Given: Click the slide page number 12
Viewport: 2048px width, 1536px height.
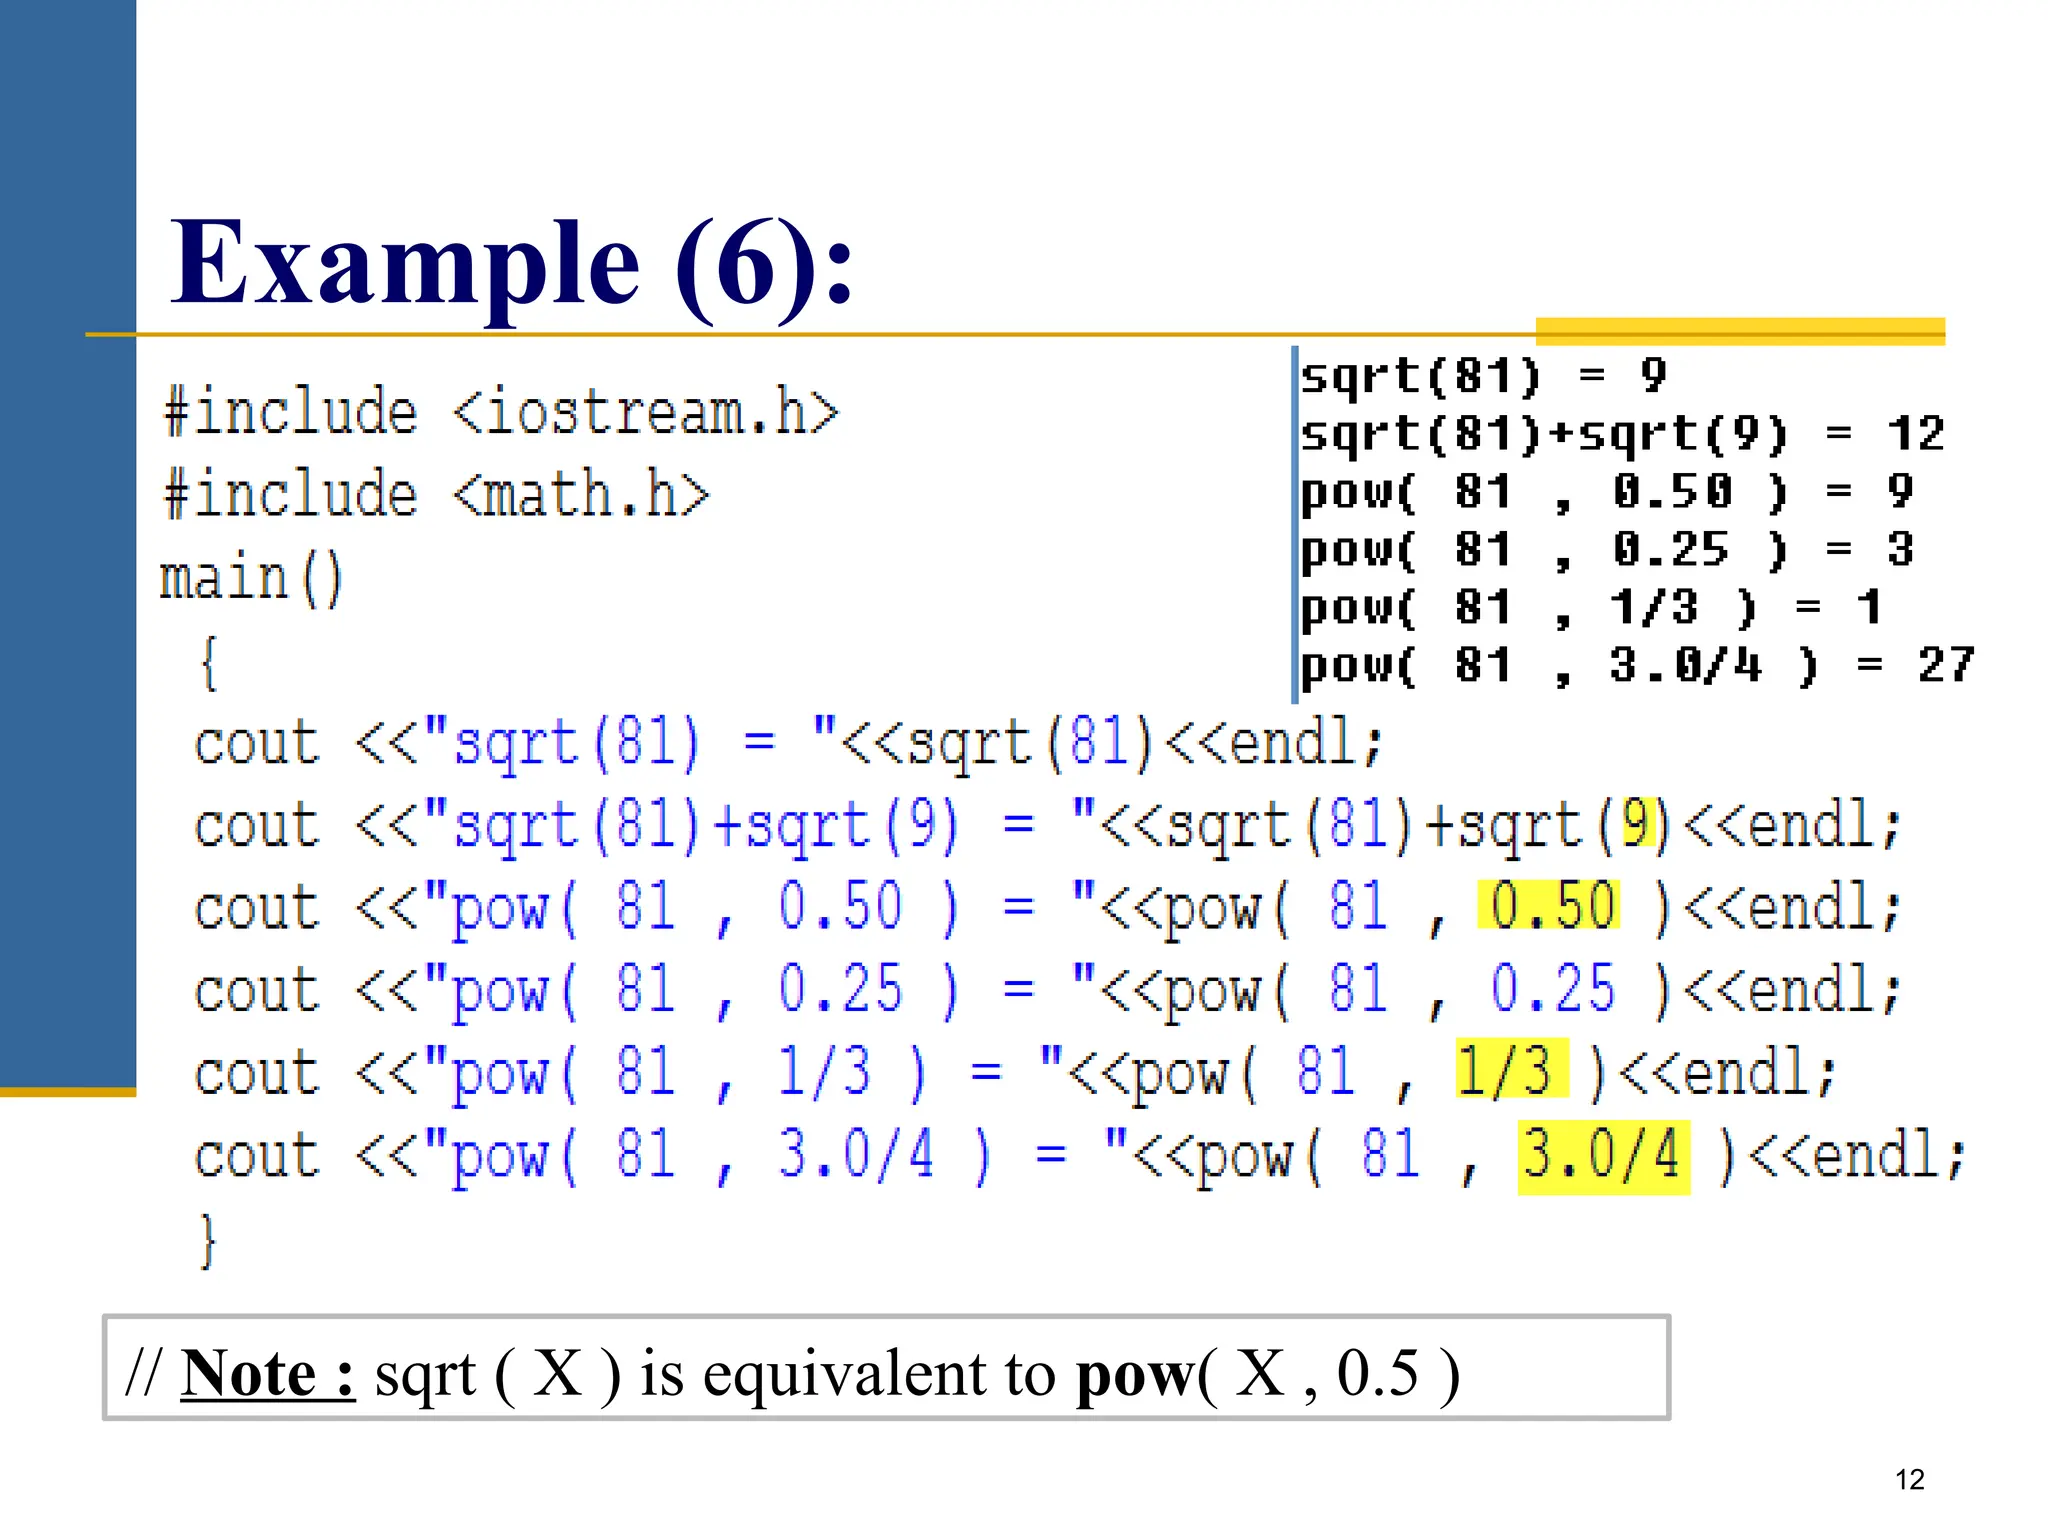Looking at the screenshot, I should pos(1910,1479).
